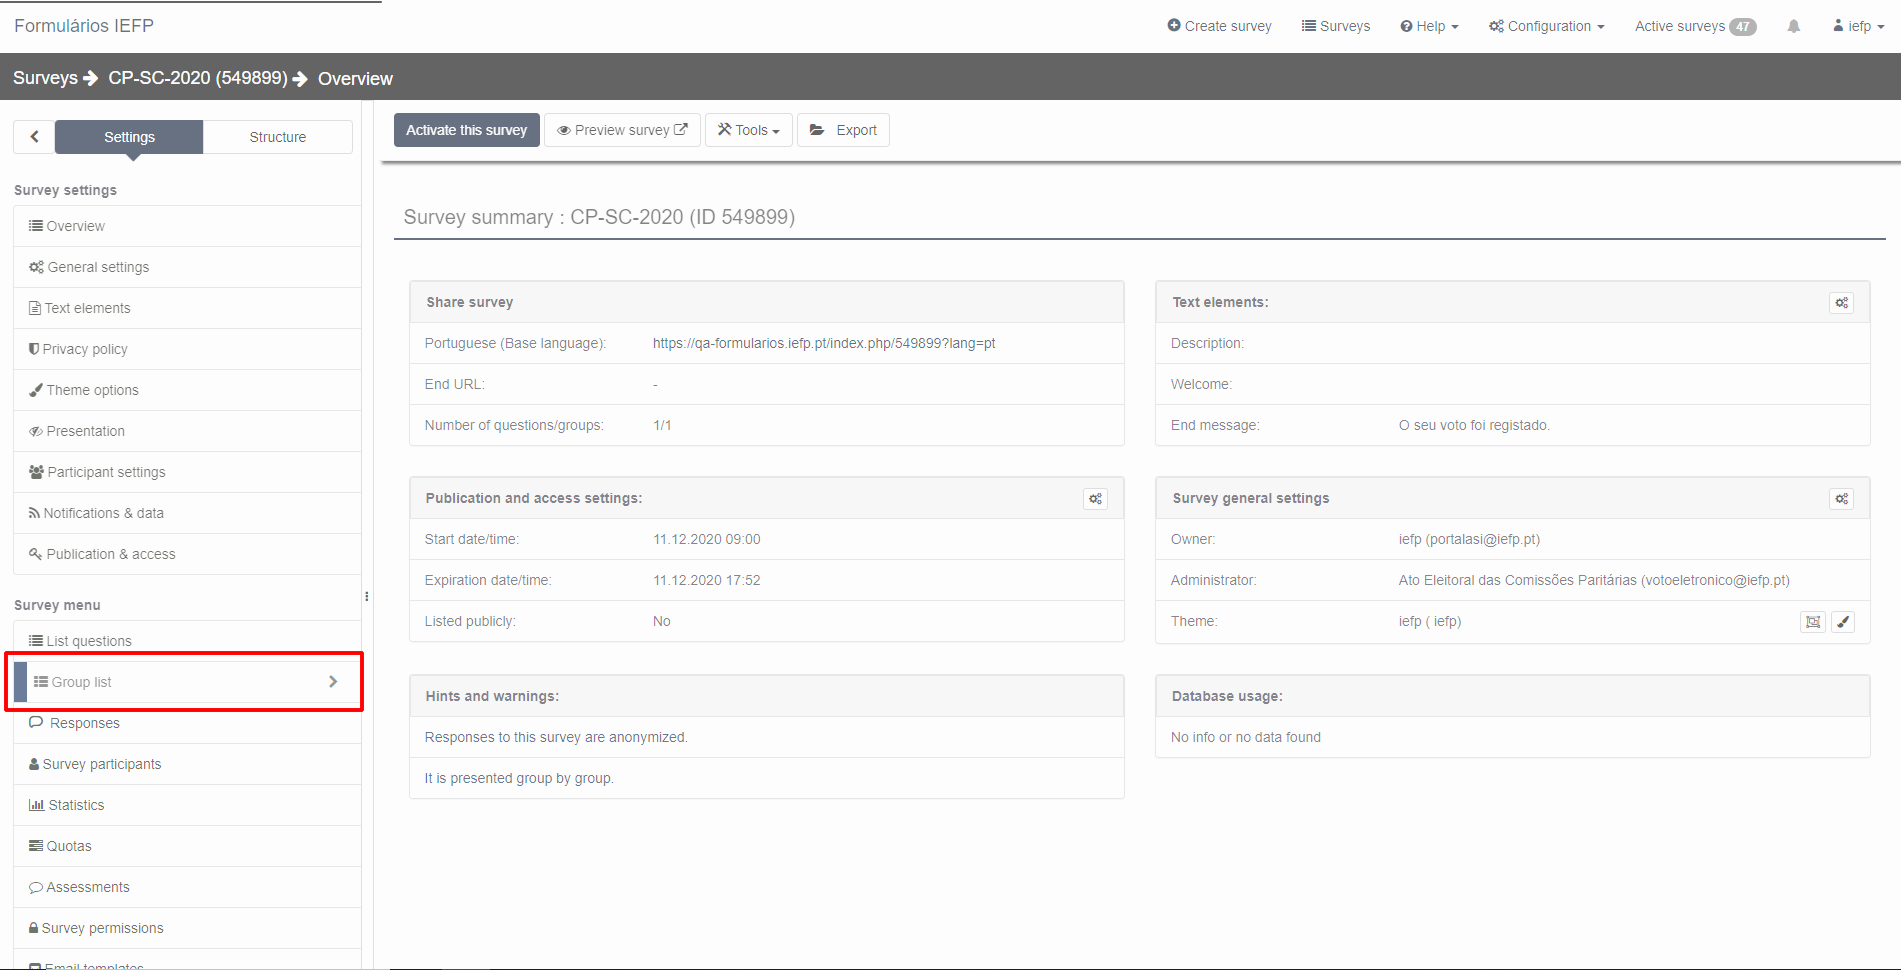Click Survey general settings gear icon

[x=1841, y=499]
